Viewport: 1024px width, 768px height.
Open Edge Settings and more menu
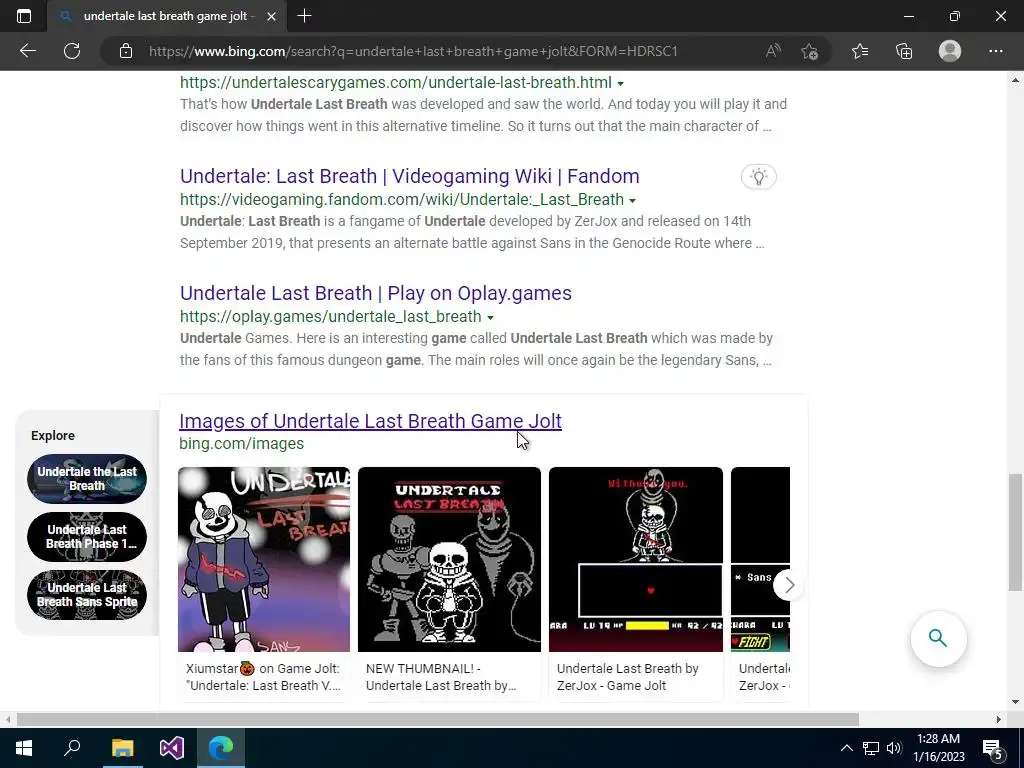click(x=995, y=51)
